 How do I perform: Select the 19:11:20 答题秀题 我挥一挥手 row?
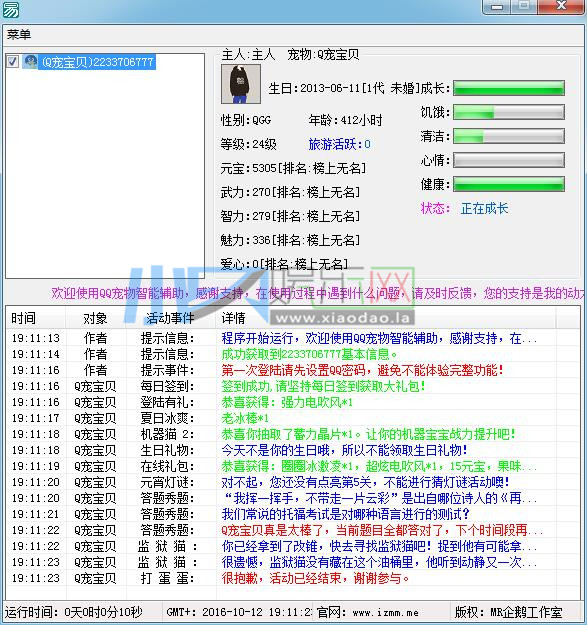coord(293,498)
